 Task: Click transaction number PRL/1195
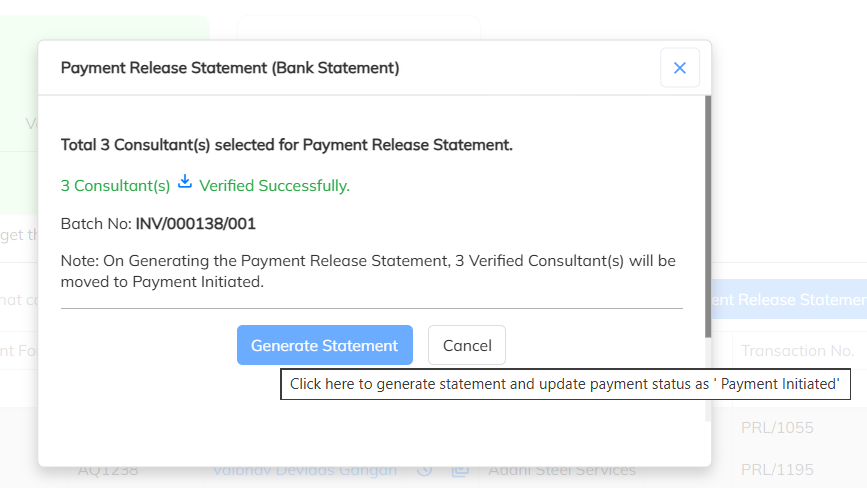[x=777, y=470]
